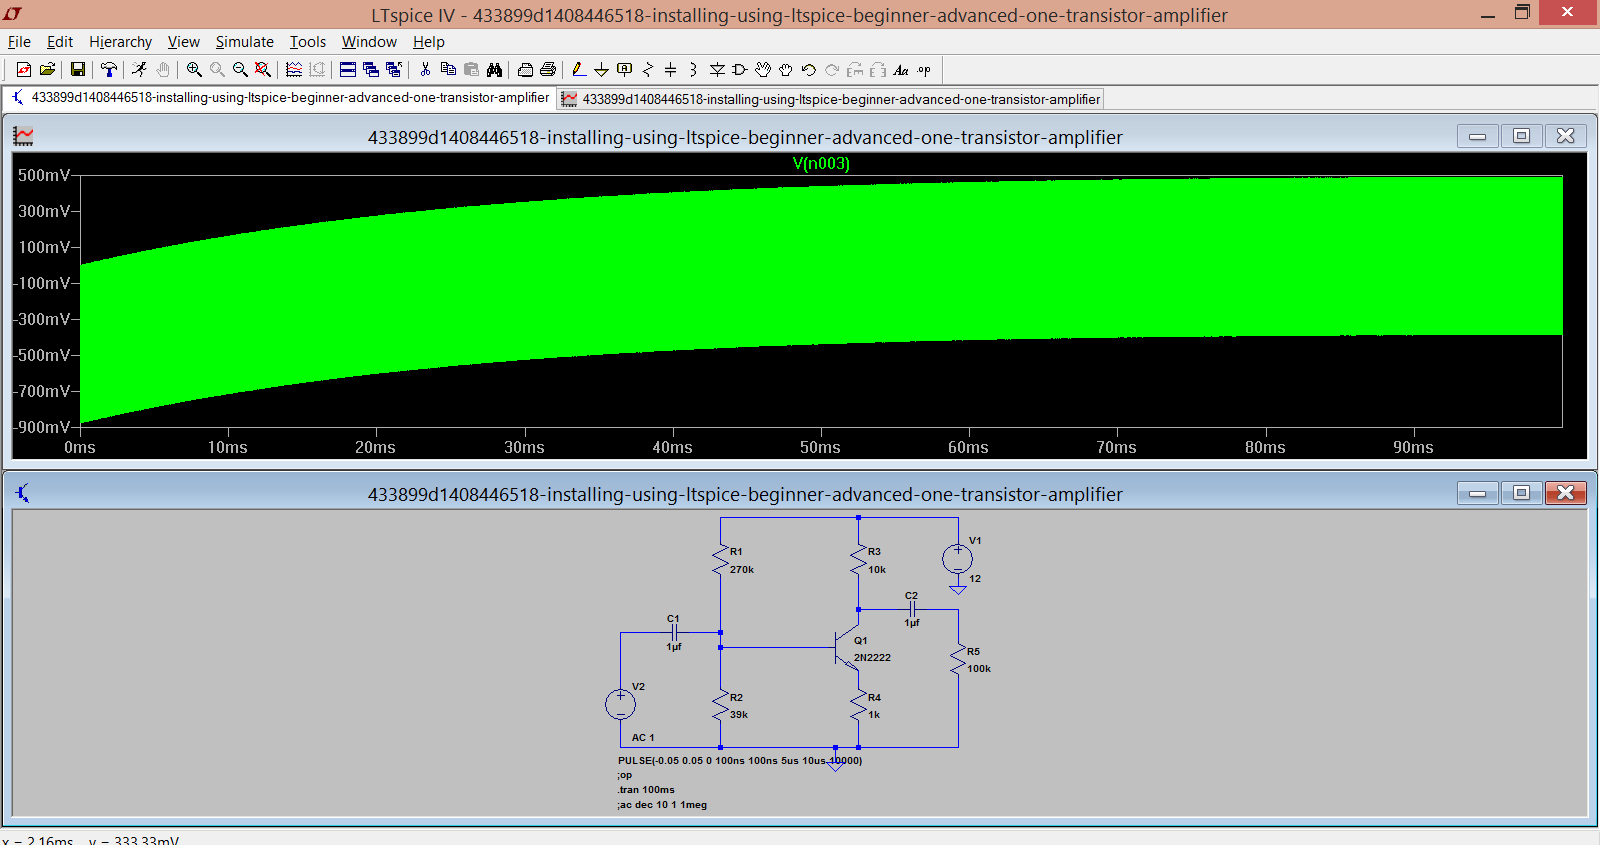Open the Simulate menu

[x=245, y=42]
